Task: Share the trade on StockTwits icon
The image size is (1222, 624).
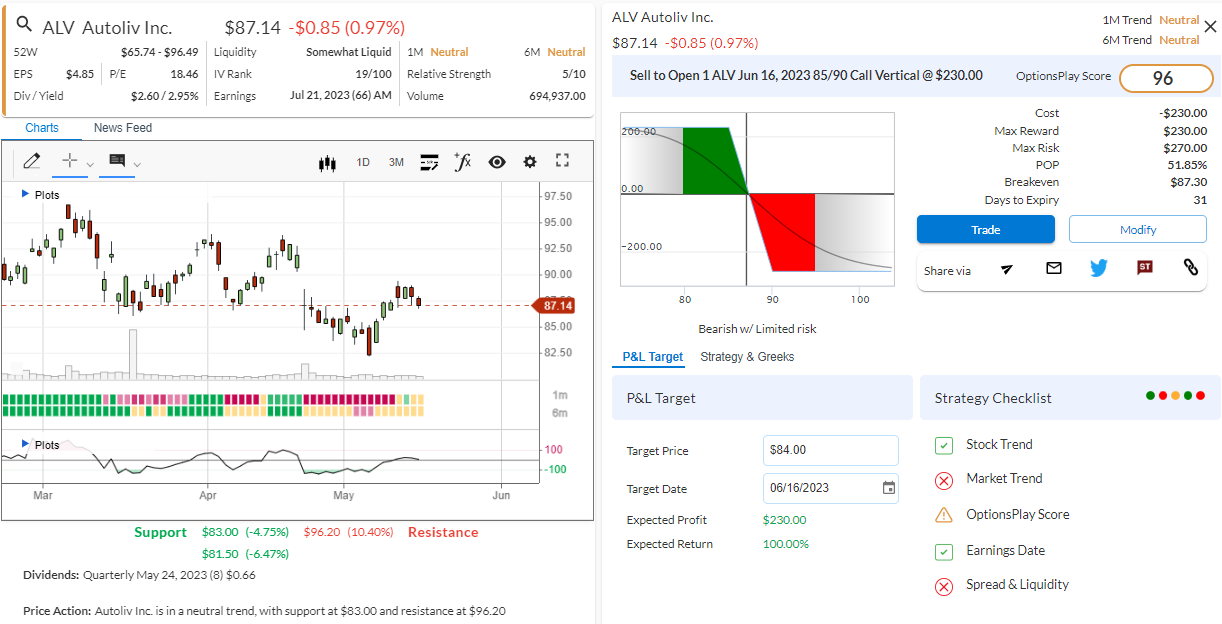Action: coord(1145,268)
